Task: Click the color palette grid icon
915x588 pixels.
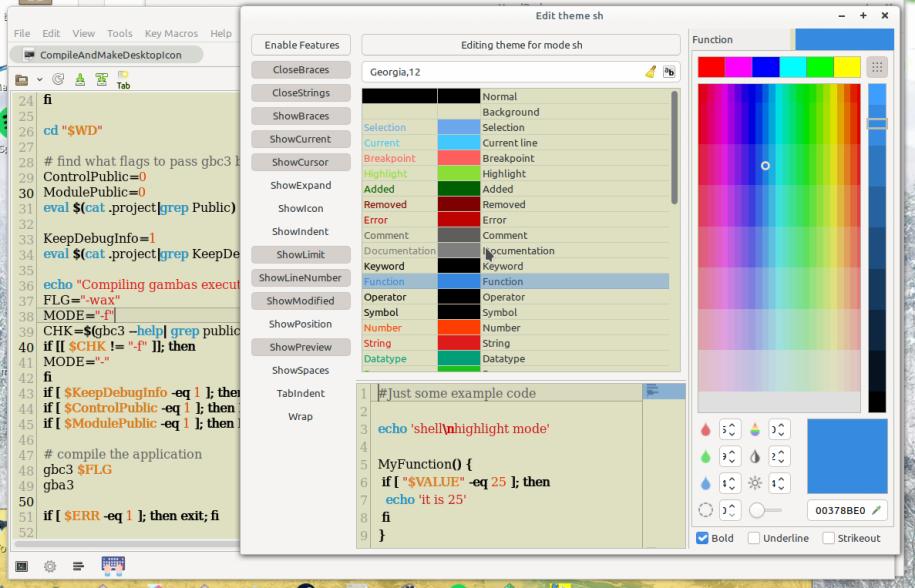Action: coord(877,67)
